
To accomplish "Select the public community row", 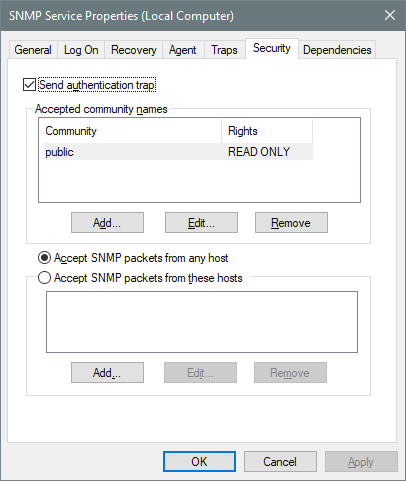I will pos(178,152).
